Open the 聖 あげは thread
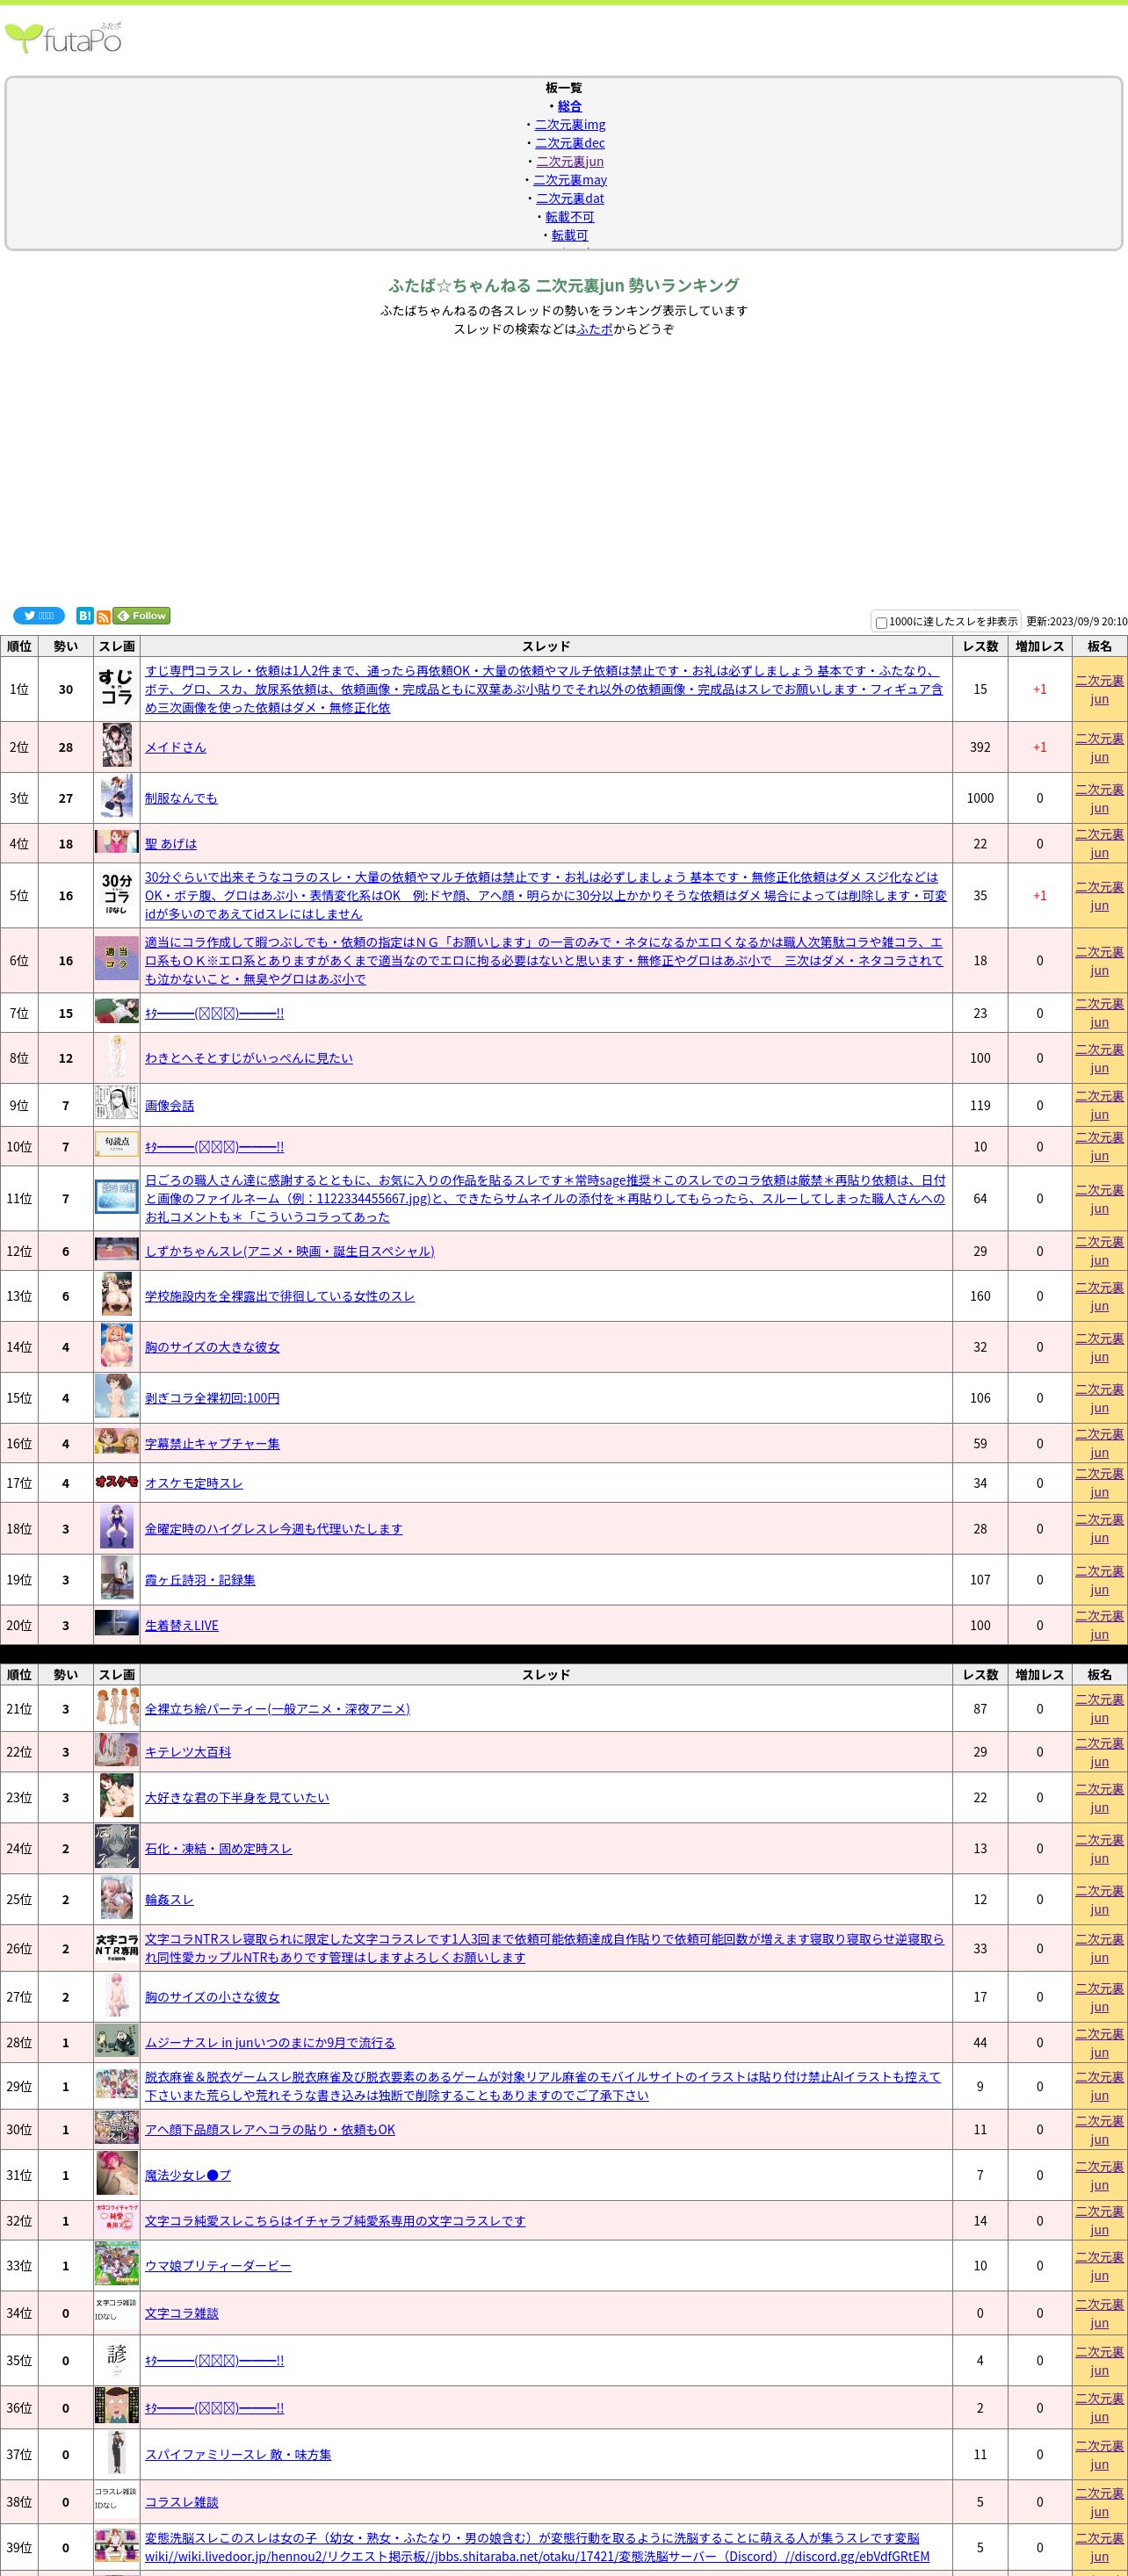The image size is (1128, 2576). click(x=171, y=843)
